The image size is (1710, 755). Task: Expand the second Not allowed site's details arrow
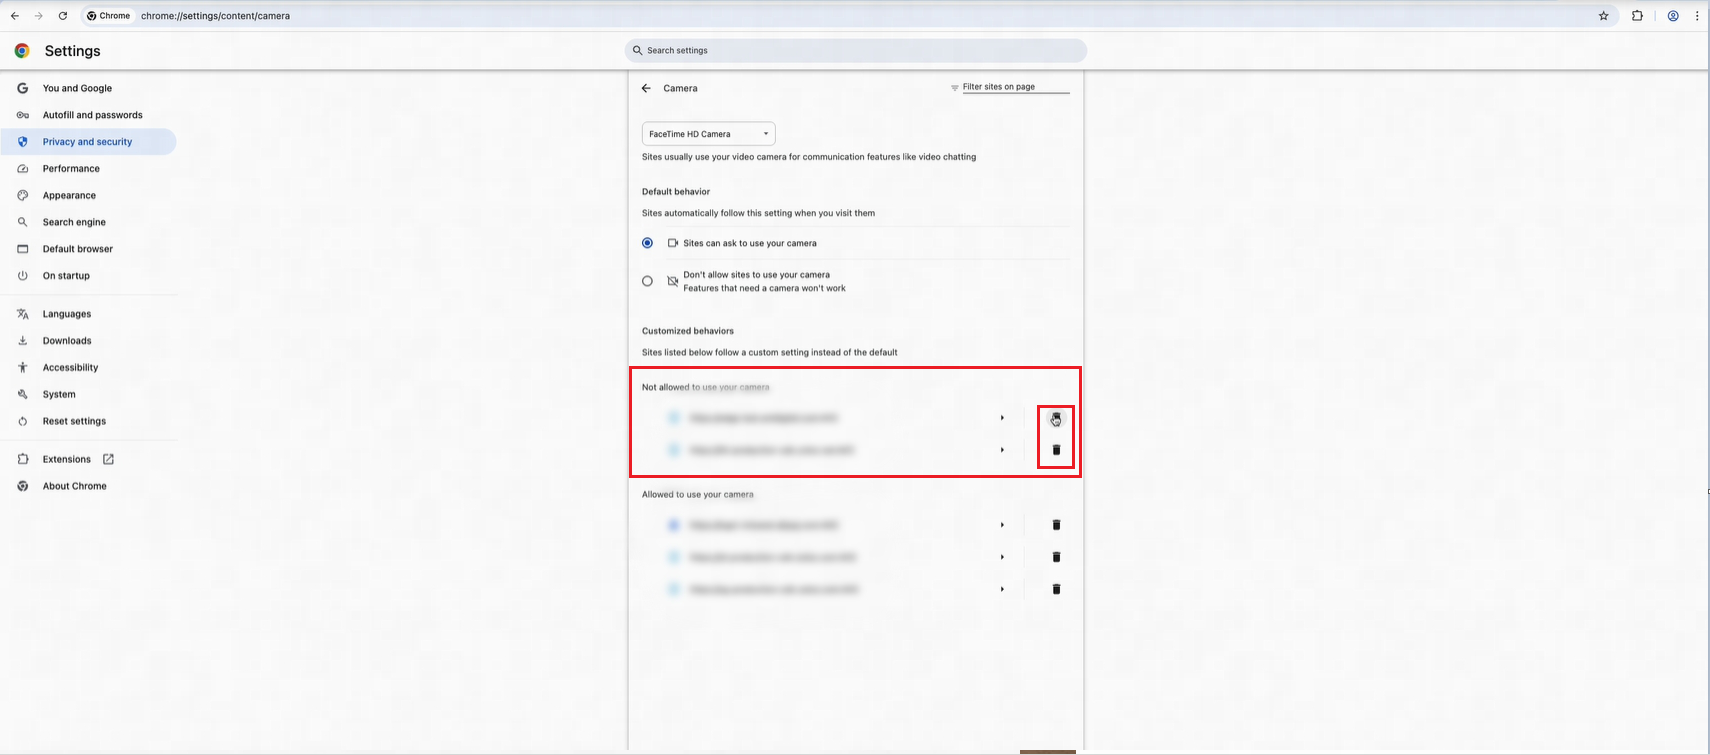point(1002,450)
